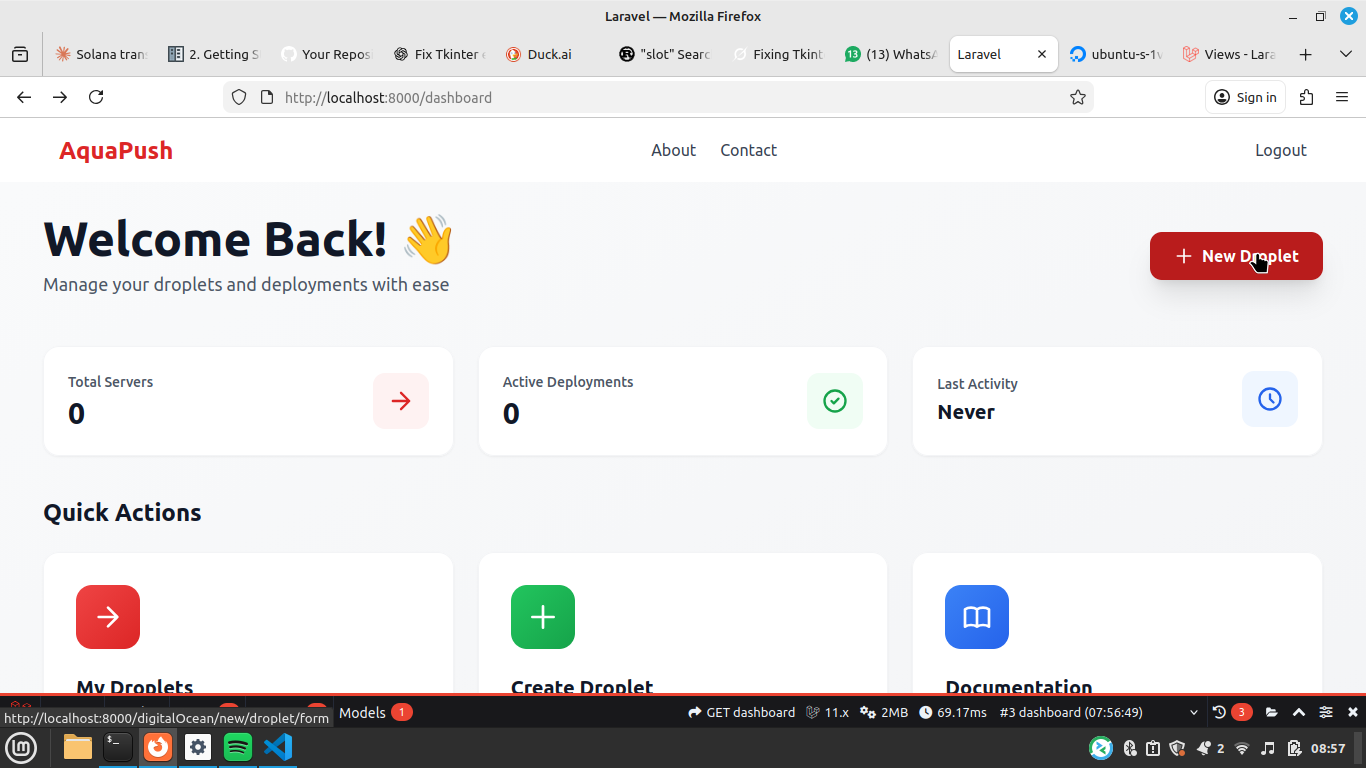
Task: Open the Laravel Debugbar history panel
Action: [x=1218, y=712]
